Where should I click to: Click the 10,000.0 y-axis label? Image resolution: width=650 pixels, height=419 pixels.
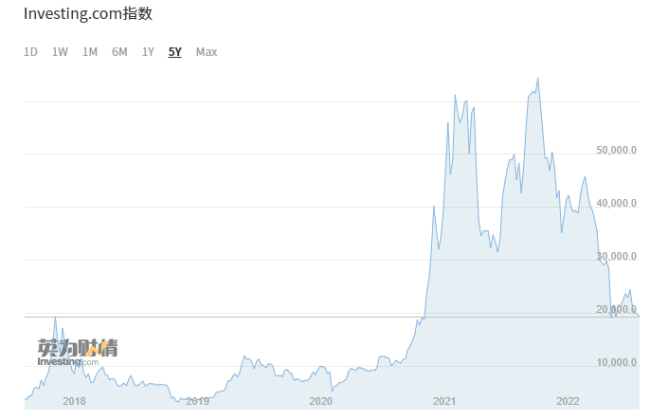616,362
